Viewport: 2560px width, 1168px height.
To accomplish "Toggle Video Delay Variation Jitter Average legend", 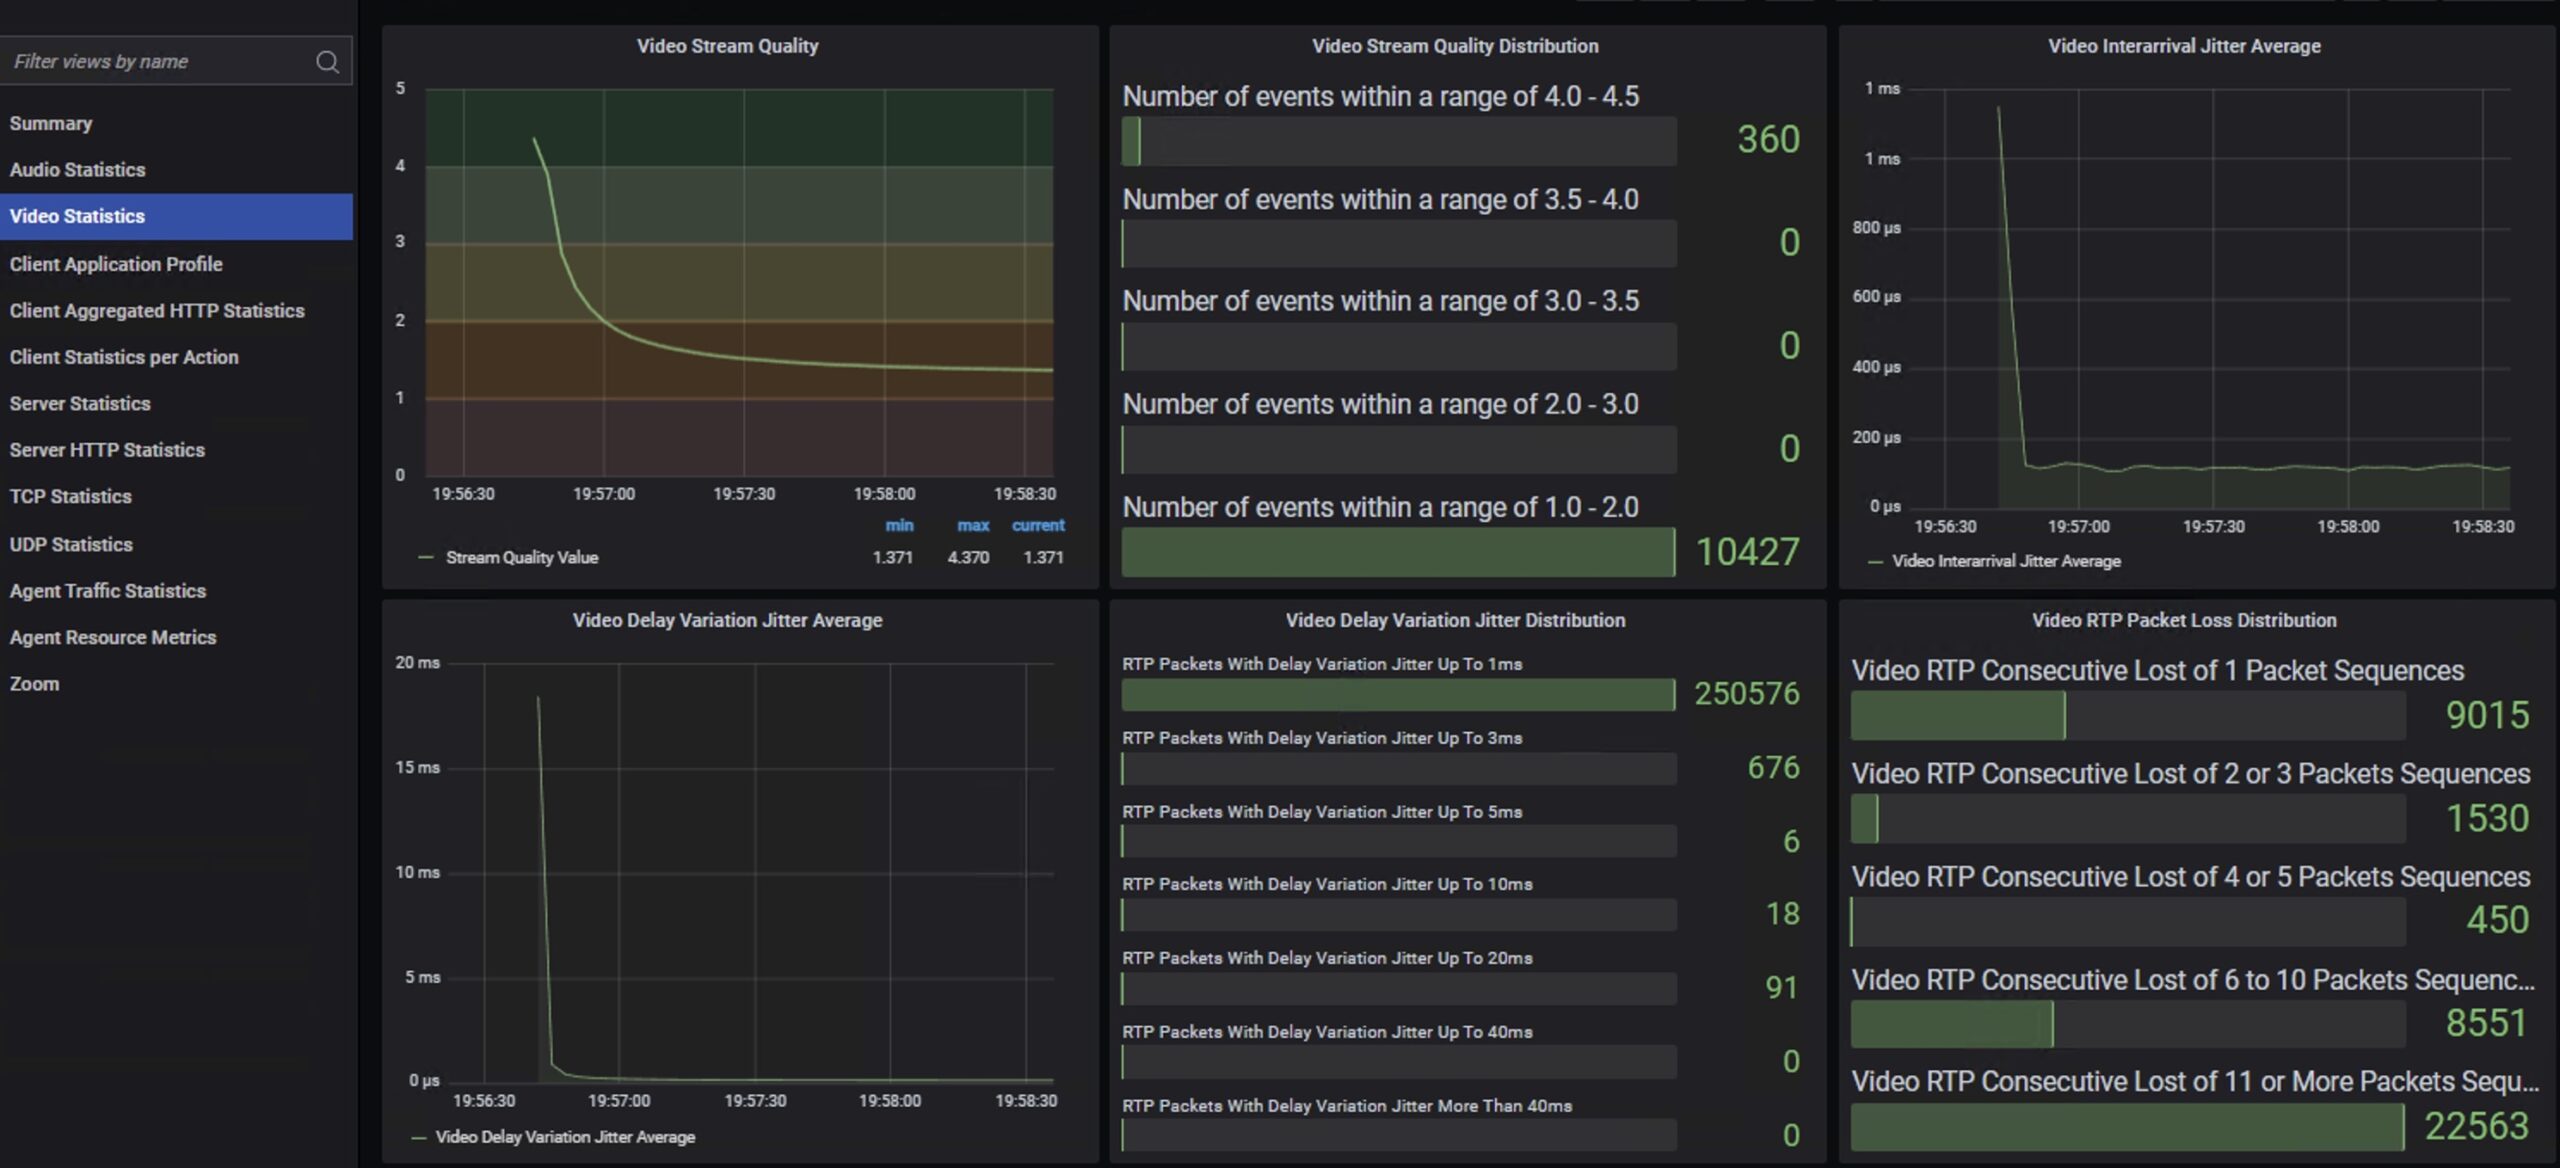I will tap(565, 1137).
